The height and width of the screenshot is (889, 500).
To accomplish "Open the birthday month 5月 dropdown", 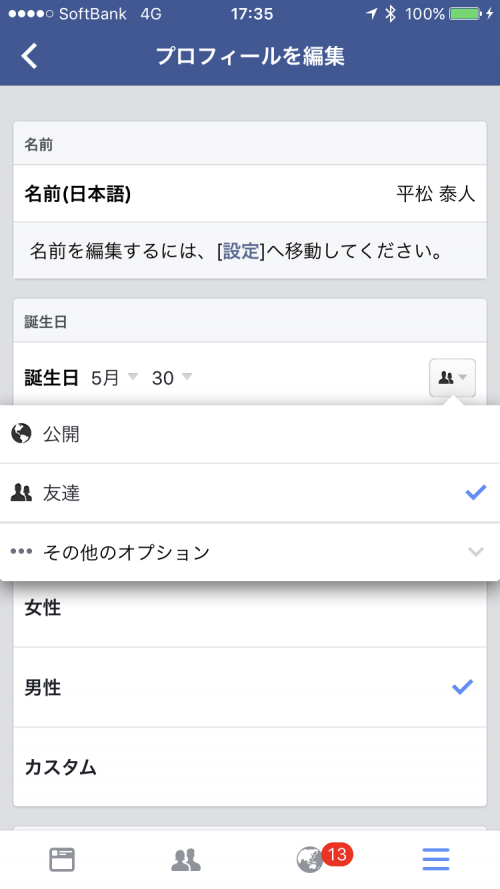I will [x=115, y=378].
